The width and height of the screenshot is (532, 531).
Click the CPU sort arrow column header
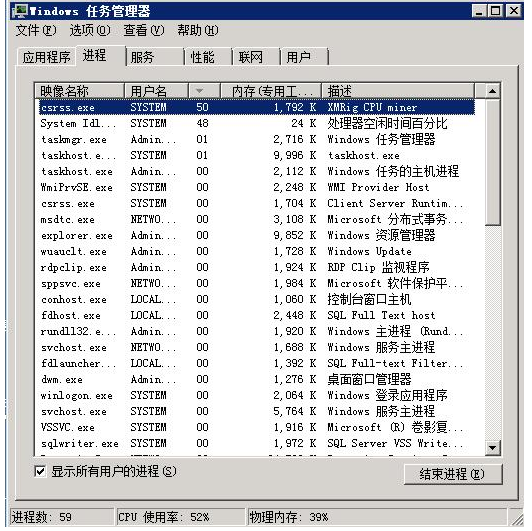204,91
